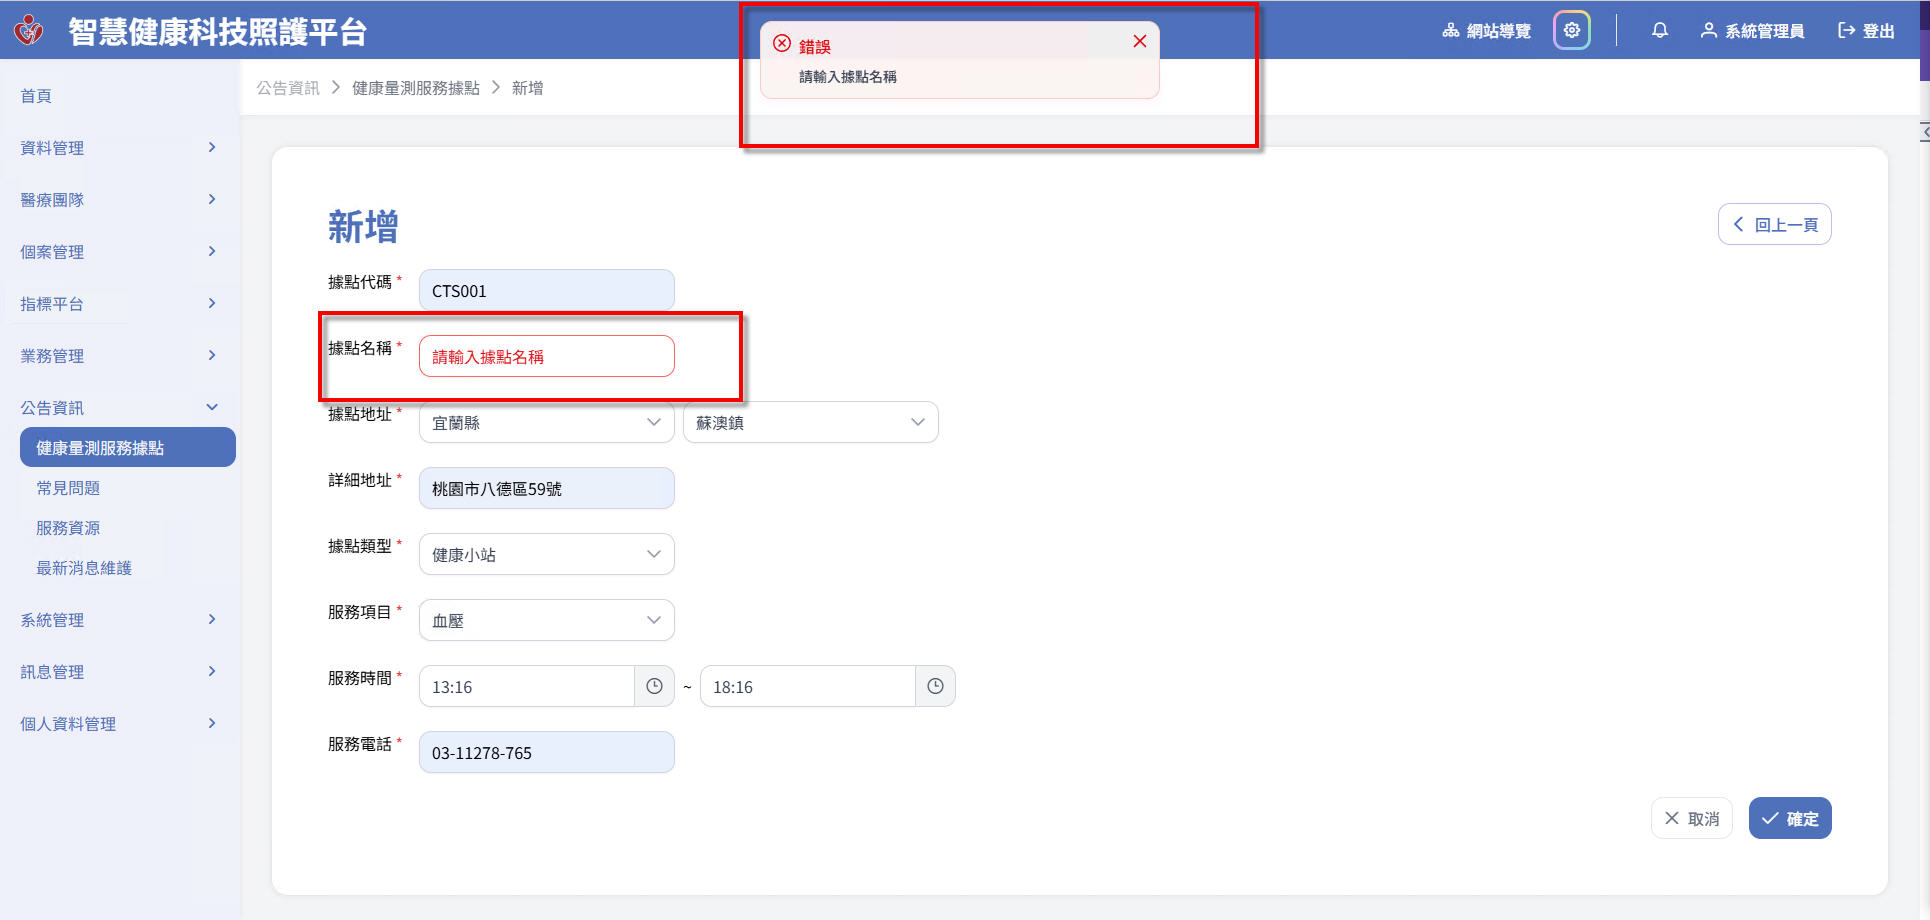The height and width of the screenshot is (920, 1930).
Task: Click the settings gear icon in header
Action: pos(1571,30)
